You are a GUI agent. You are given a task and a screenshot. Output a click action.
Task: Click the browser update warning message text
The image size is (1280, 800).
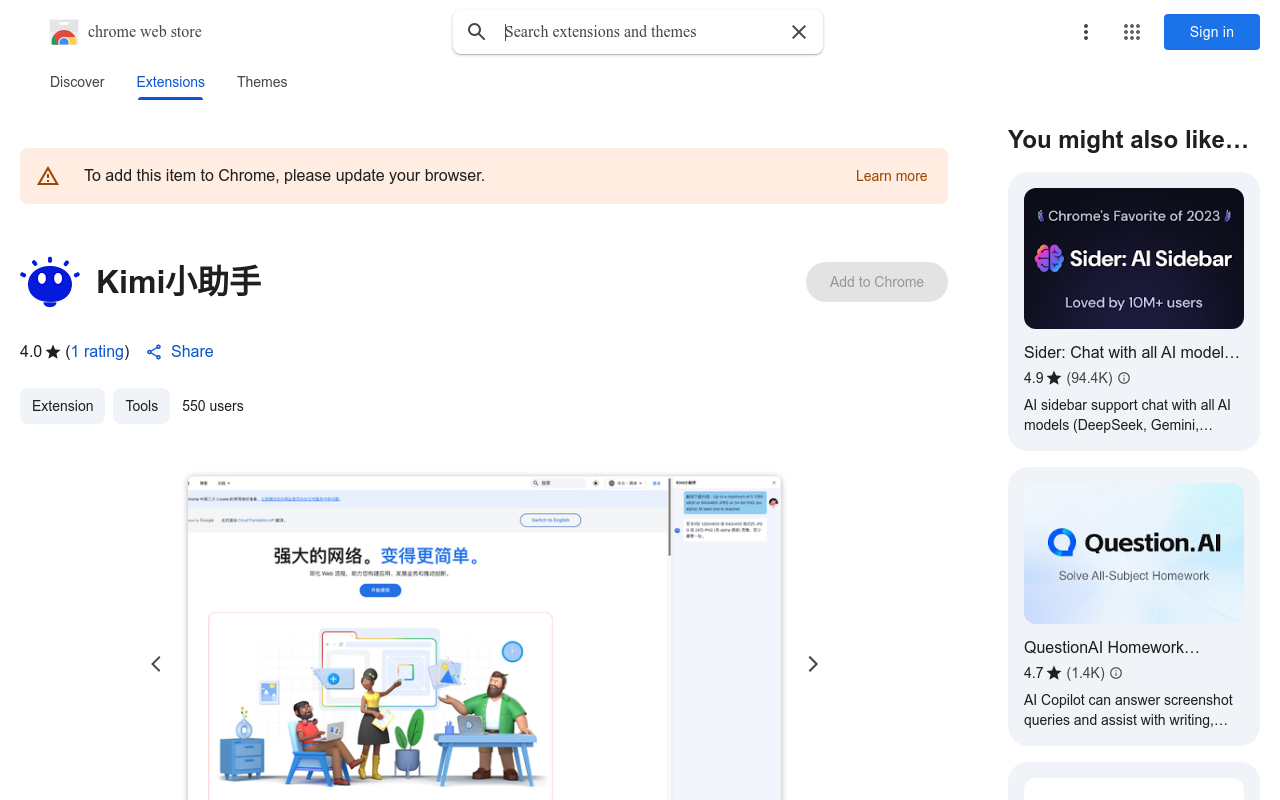point(285,176)
